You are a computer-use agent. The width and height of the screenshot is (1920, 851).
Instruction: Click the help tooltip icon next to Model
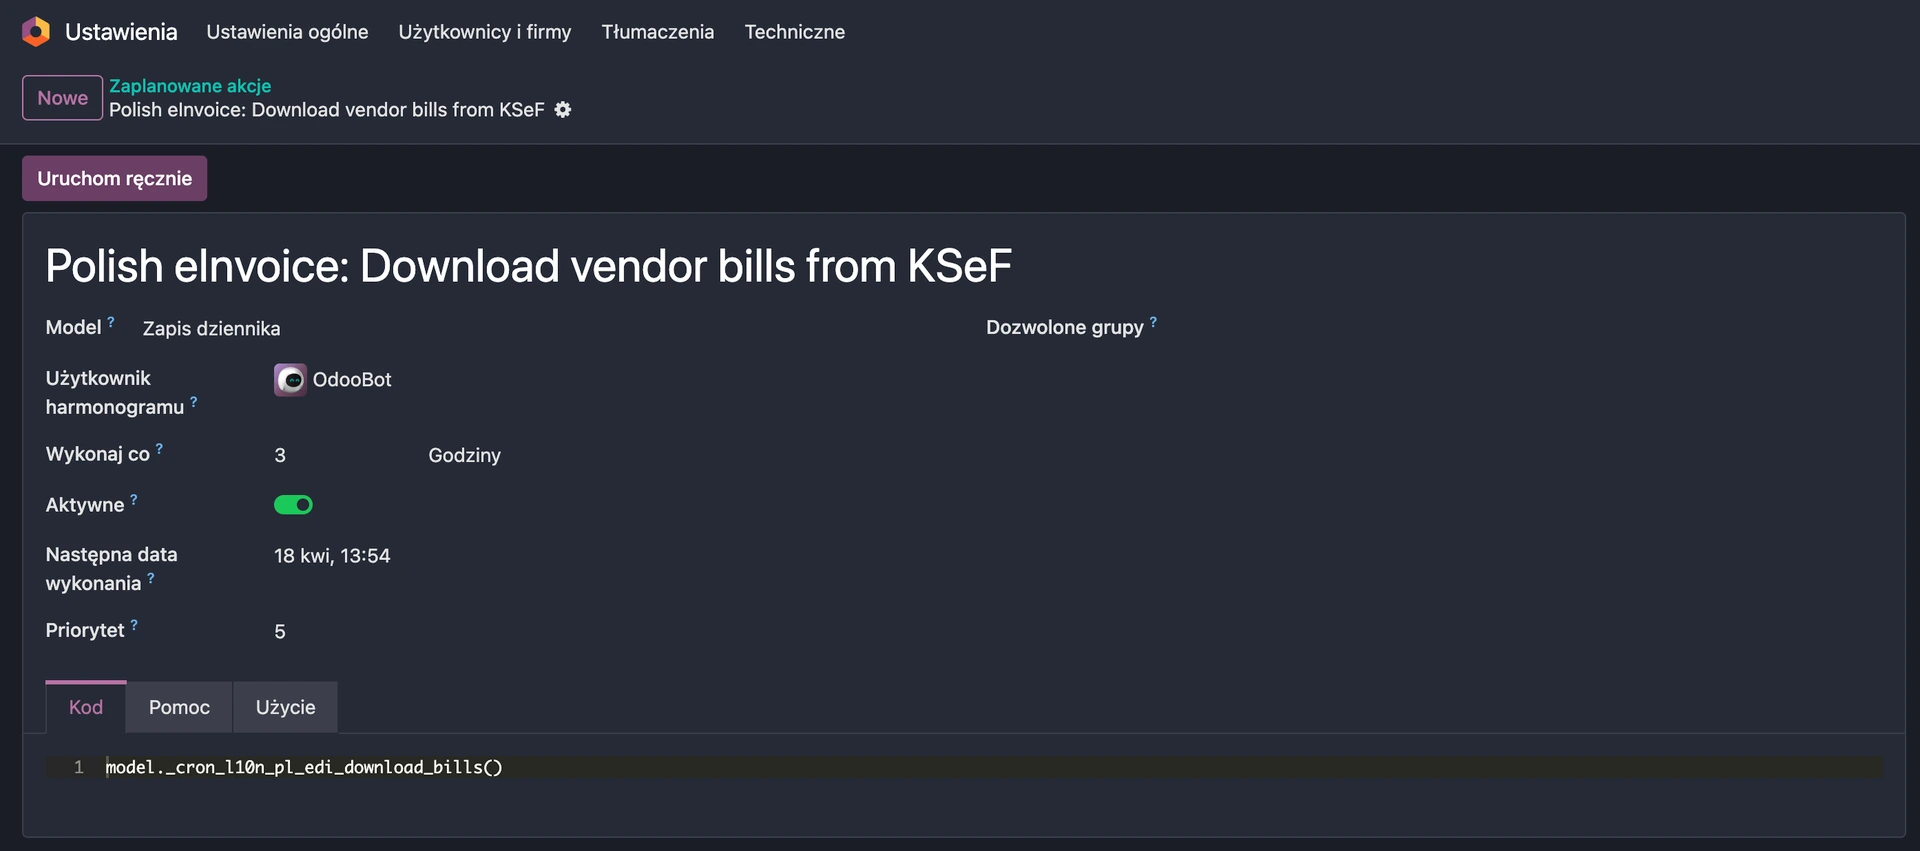(x=111, y=322)
